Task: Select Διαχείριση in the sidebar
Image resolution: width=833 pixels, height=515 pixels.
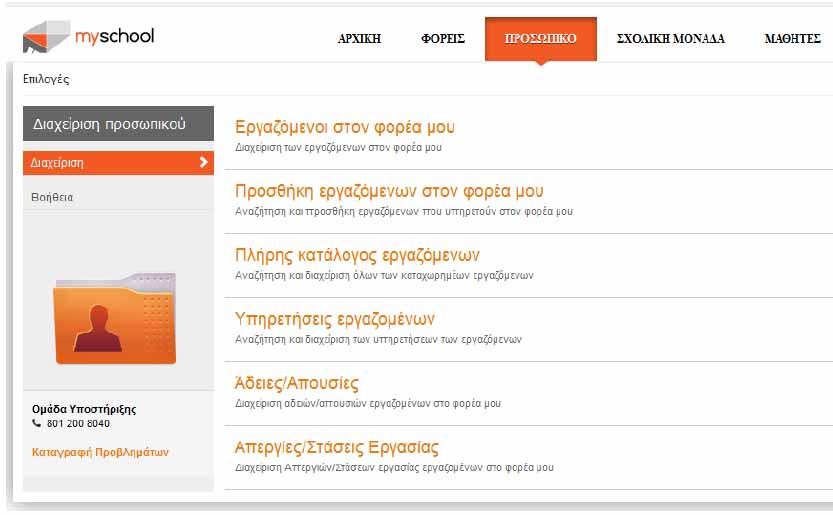Action: click(58, 163)
